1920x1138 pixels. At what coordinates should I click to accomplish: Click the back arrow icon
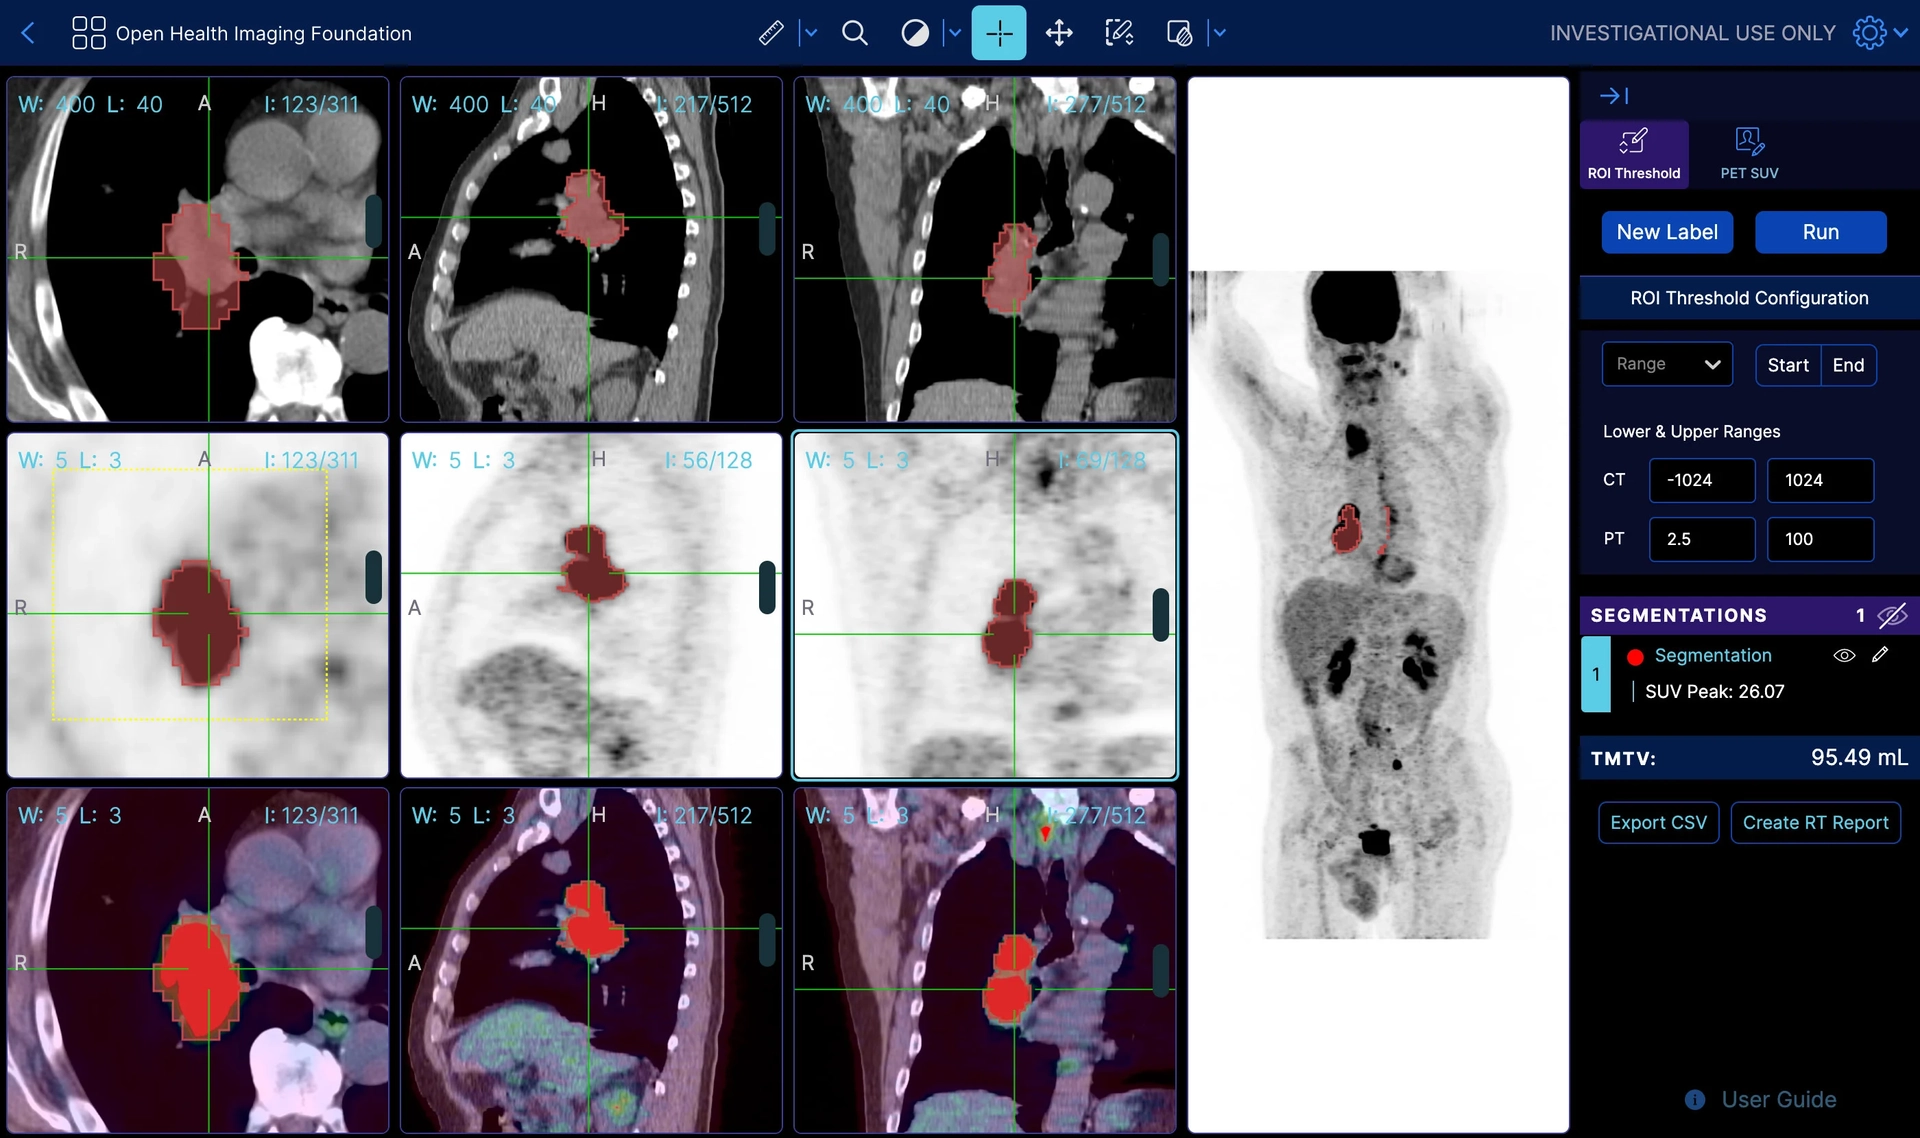(28, 33)
